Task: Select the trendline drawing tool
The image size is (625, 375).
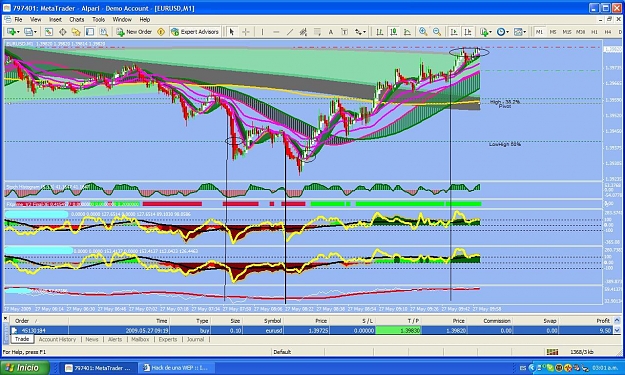Action: (290, 32)
